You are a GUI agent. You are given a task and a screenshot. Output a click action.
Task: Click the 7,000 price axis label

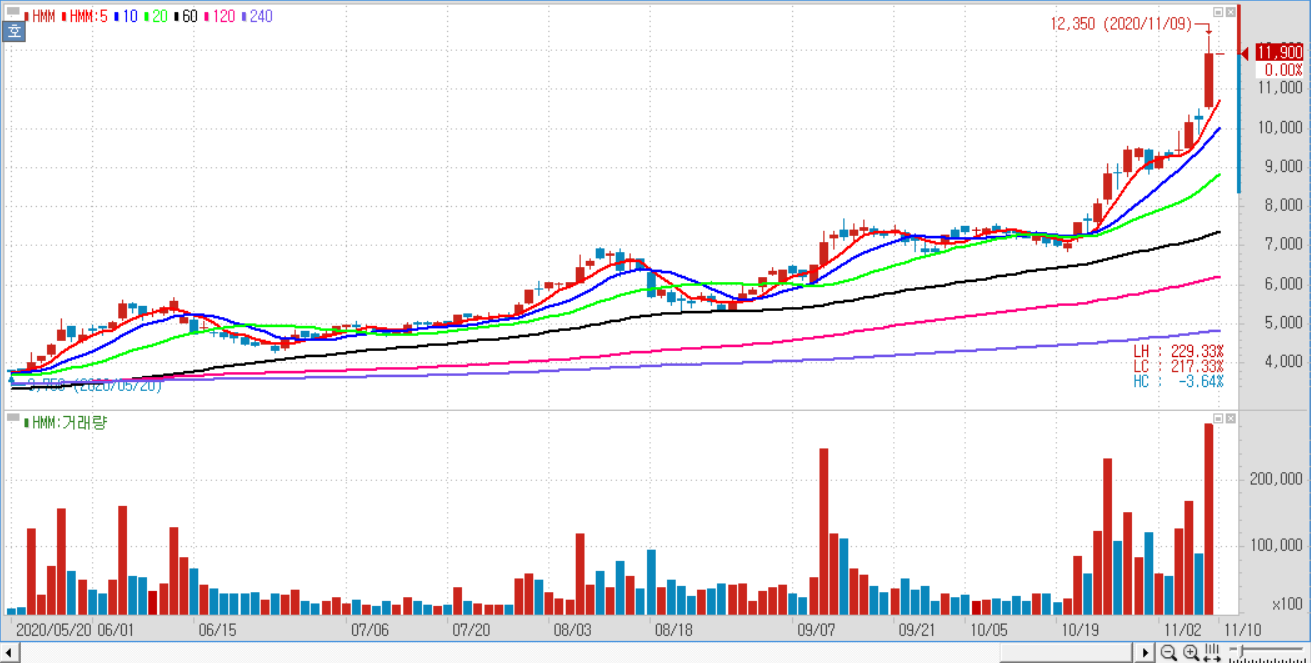click(x=1283, y=245)
